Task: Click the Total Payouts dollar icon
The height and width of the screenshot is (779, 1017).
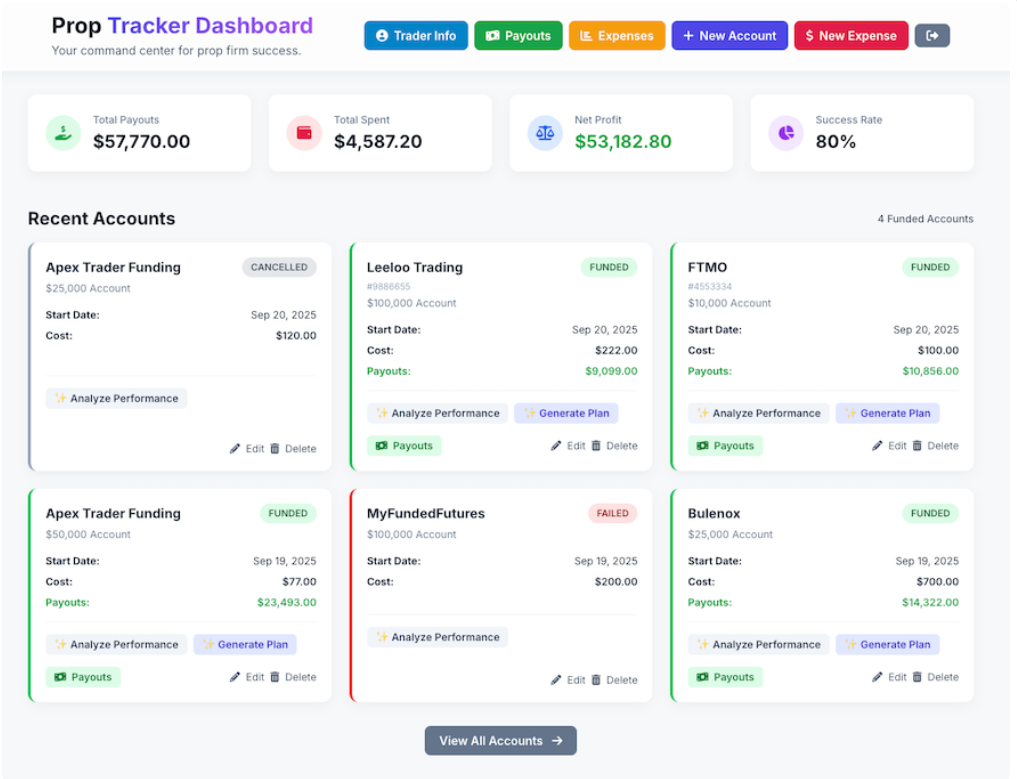Action: coord(61,132)
